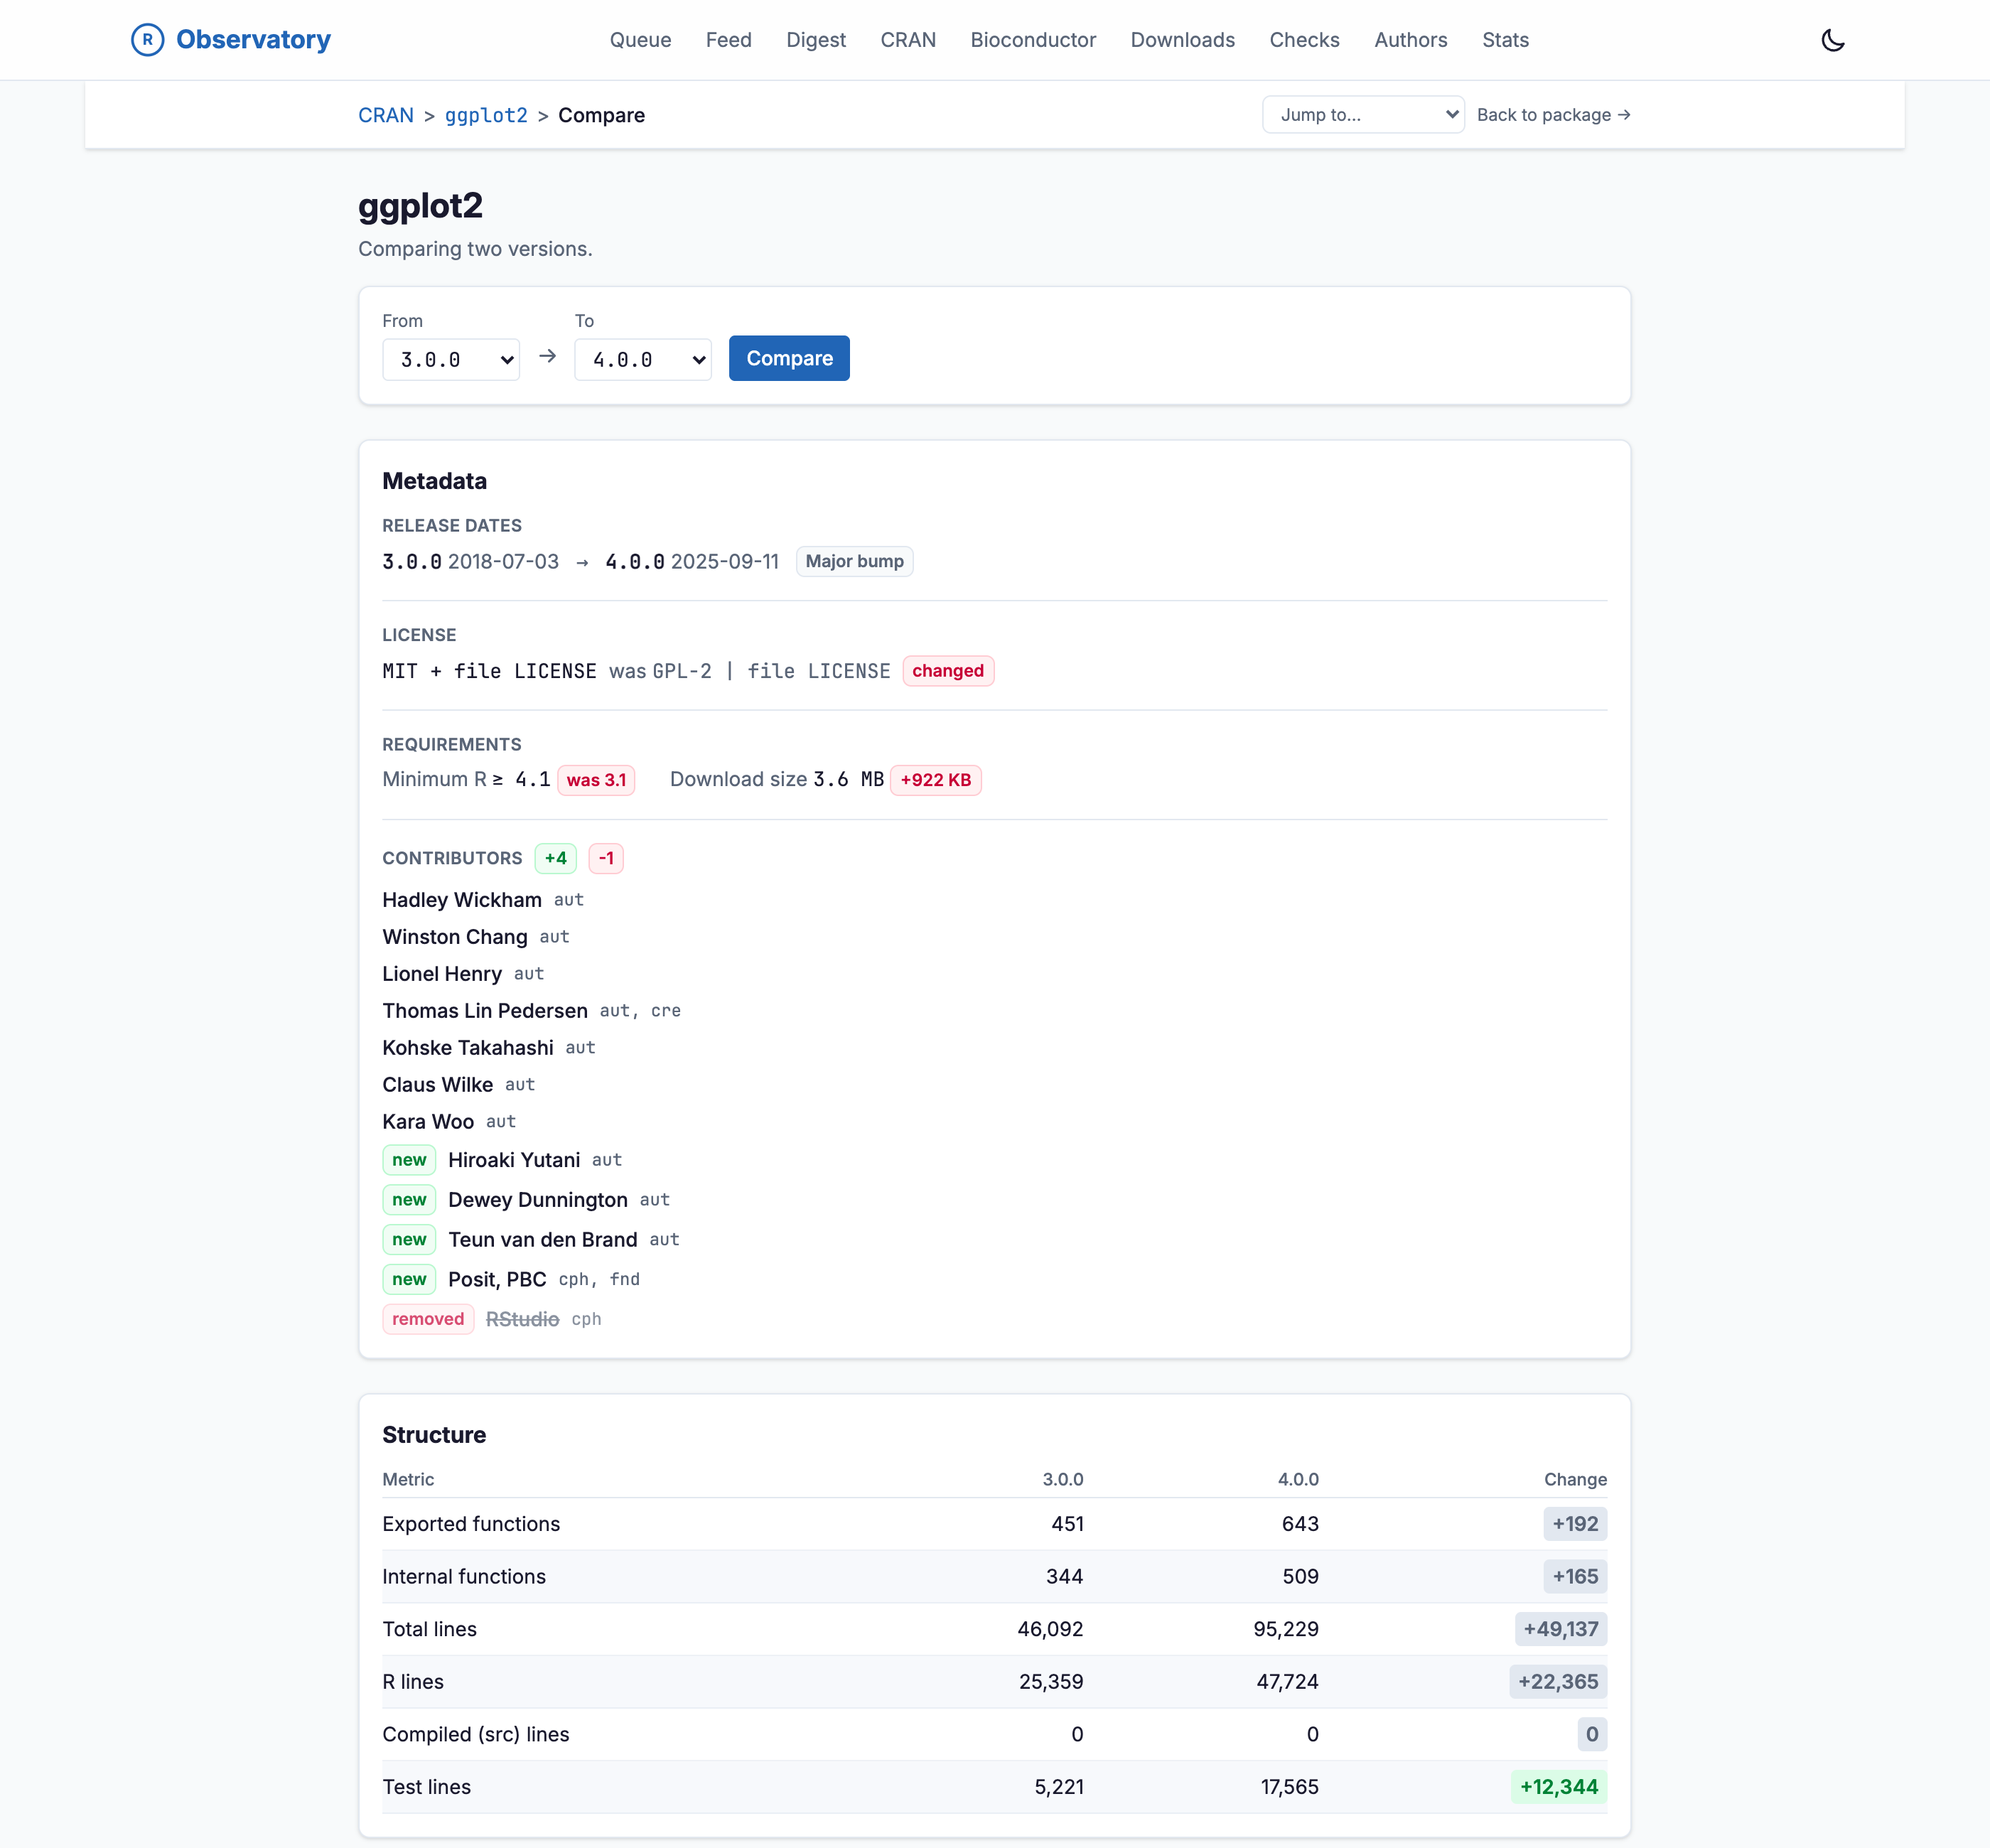
Task: Click the Observatory R logo icon
Action: tap(147, 40)
